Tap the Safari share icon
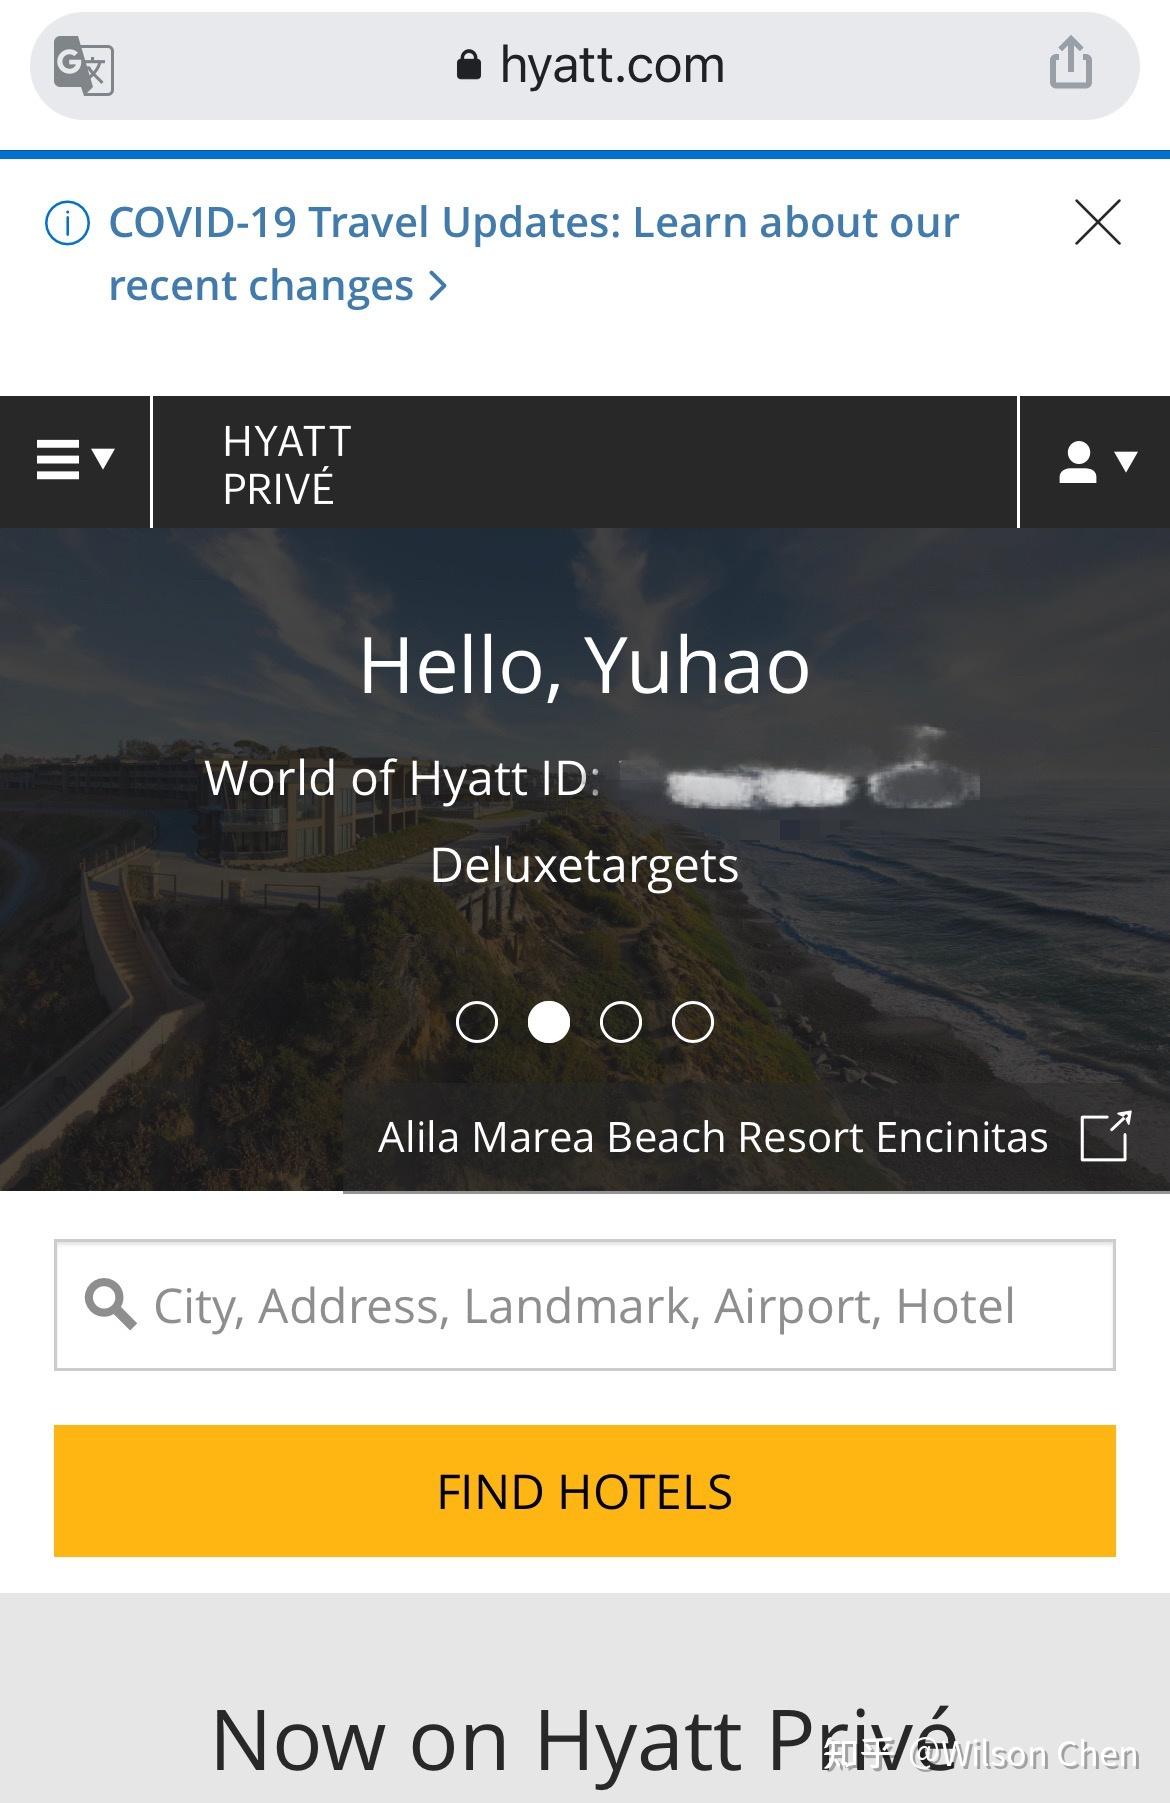This screenshot has height=1803, width=1170. (1070, 62)
